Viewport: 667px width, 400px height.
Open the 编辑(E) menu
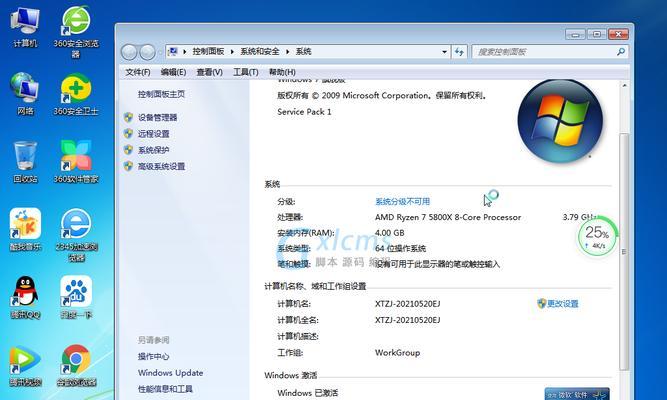coord(173,72)
